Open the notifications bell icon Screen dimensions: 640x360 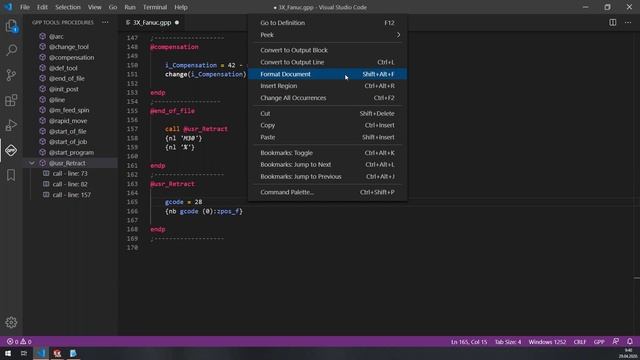click(630, 342)
